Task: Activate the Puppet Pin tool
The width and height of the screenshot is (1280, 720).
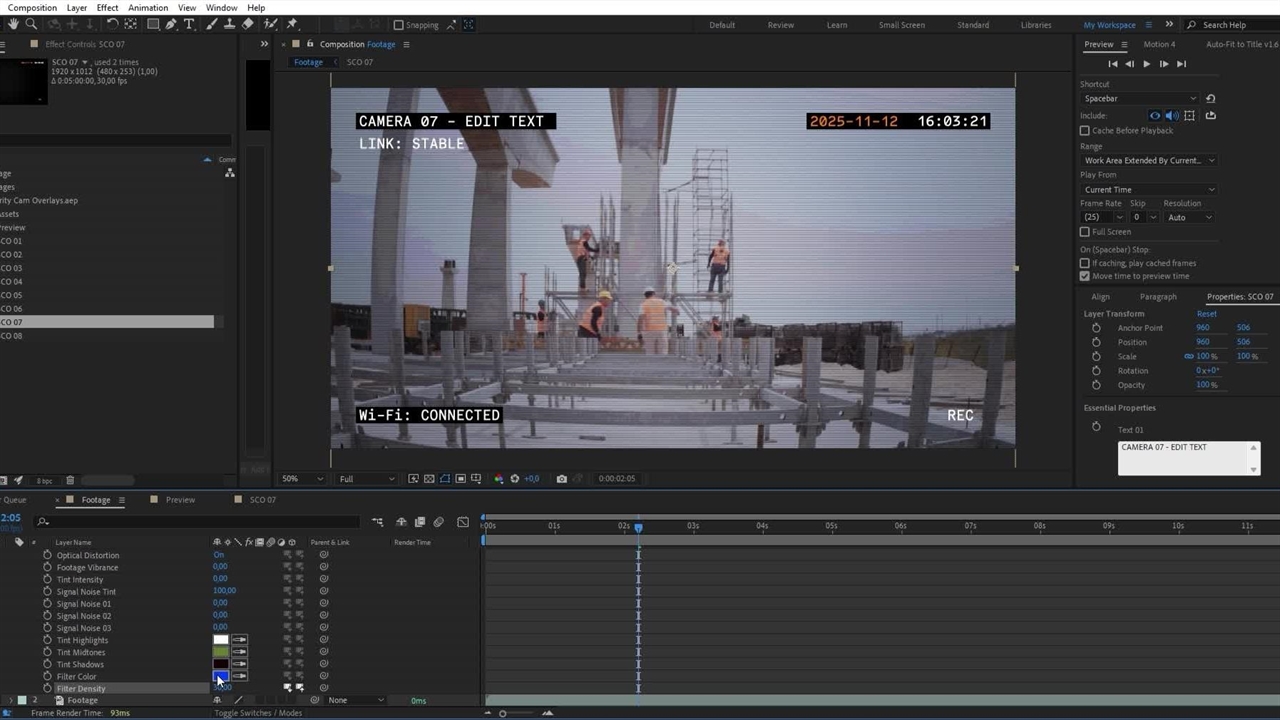Action: [291, 24]
